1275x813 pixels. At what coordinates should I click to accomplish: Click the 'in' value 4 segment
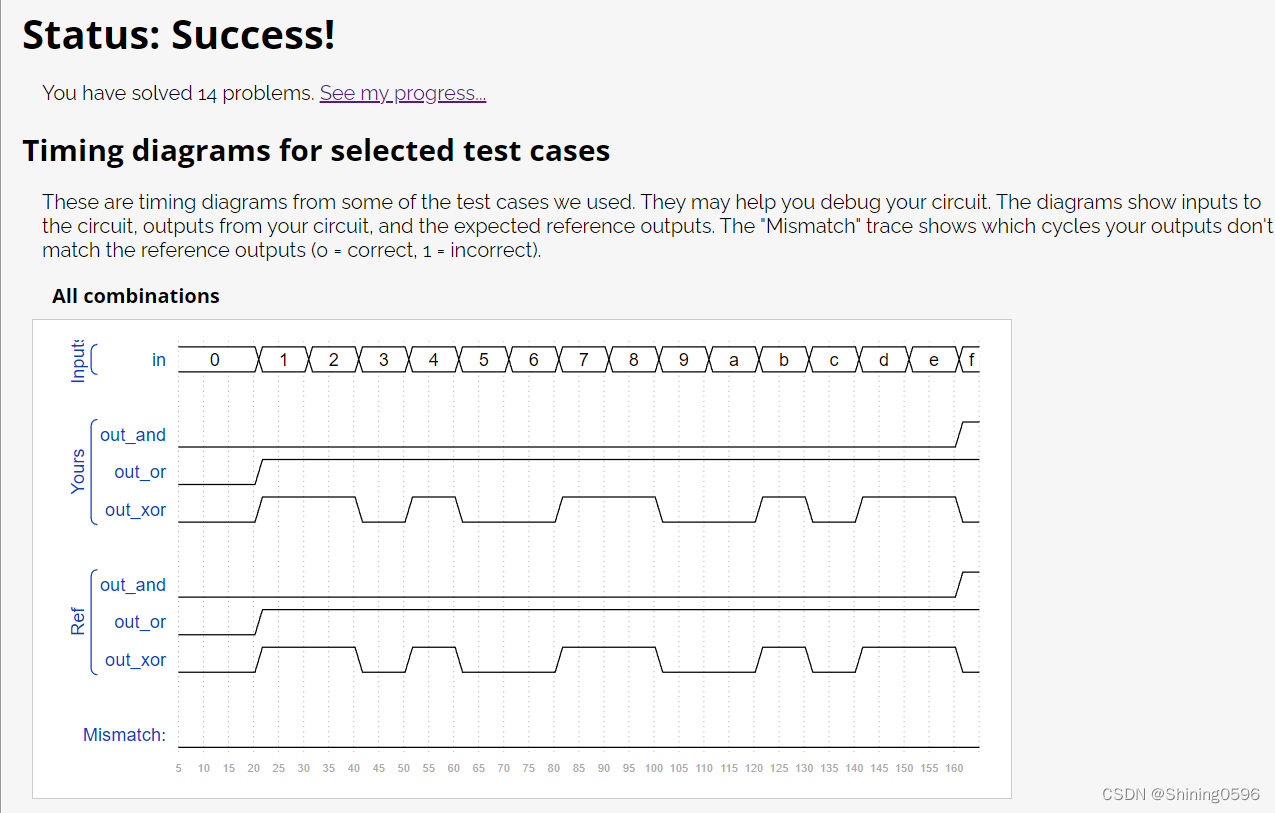[x=433, y=360]
